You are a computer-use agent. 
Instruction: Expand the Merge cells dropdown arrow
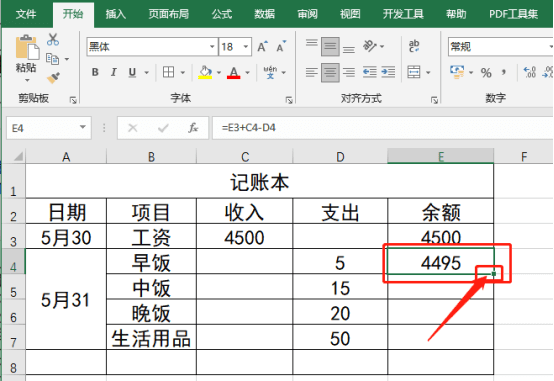click(x=428, y=72)
